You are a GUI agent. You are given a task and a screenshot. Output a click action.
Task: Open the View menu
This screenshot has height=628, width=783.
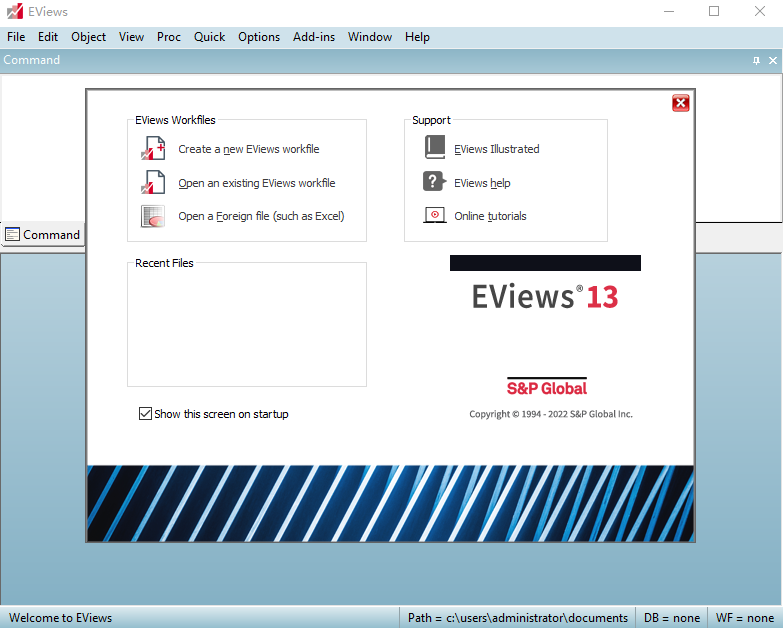(131, 37)
